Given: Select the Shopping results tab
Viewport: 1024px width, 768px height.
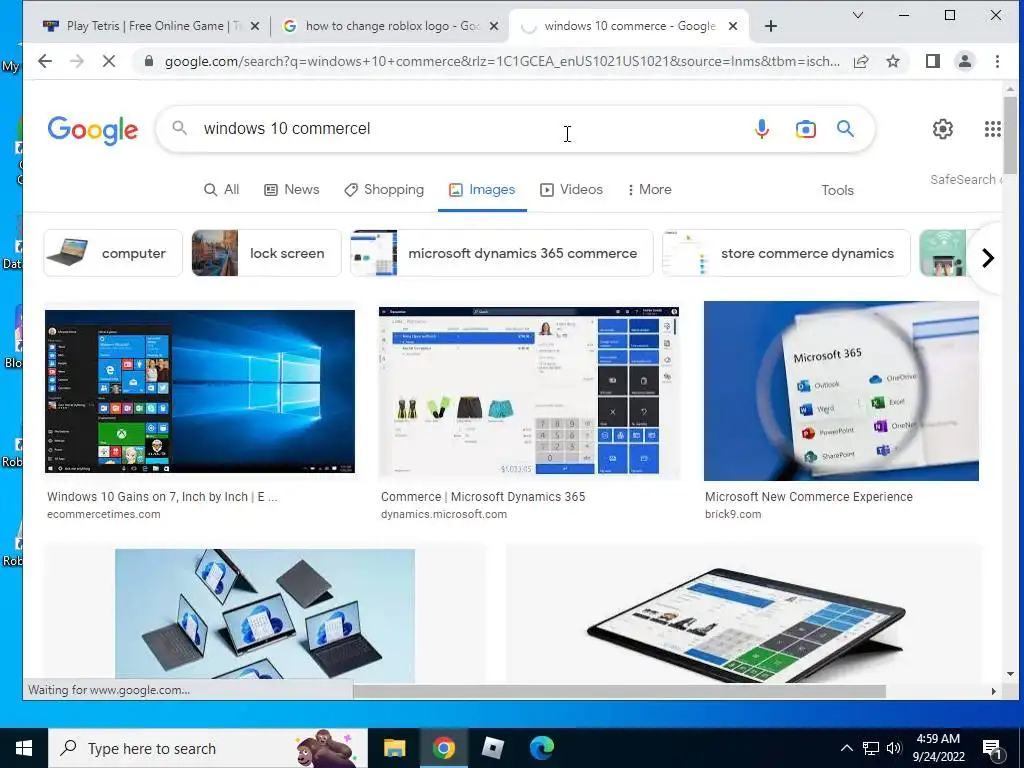Looking at the screenshot, I should (x=384, y=189).
